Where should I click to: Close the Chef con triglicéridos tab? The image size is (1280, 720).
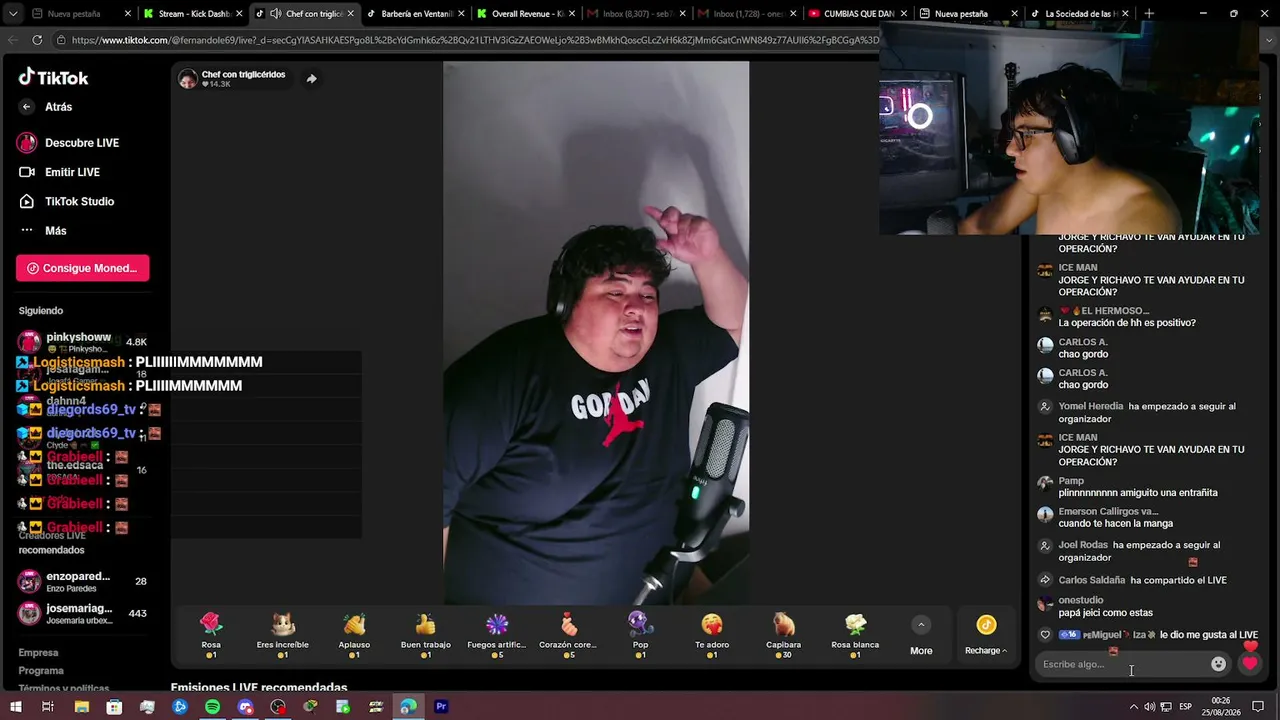[x=350, y=14]
